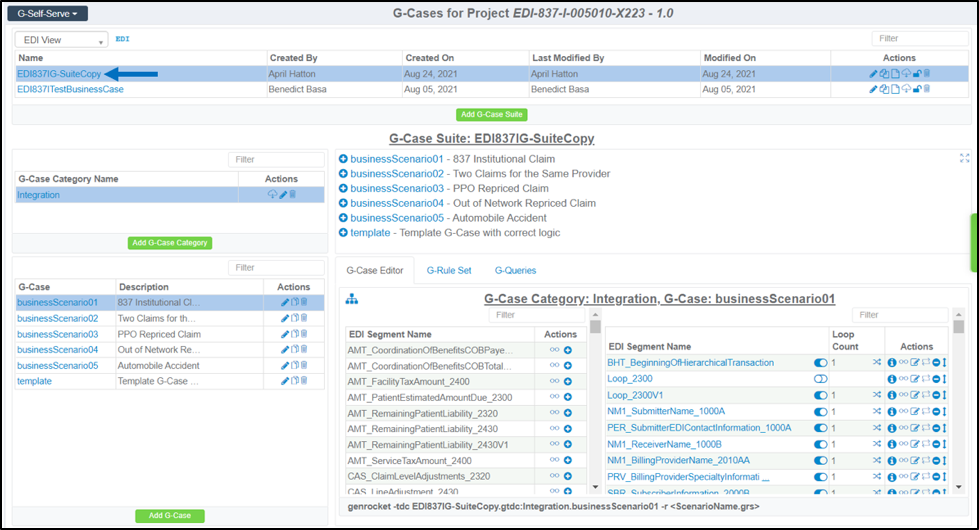Click the up-down reorder icon for PER_SubmitterEDIContactInformation_1000A
Viewport: 979px width, 530px height.
click(945, 428)
